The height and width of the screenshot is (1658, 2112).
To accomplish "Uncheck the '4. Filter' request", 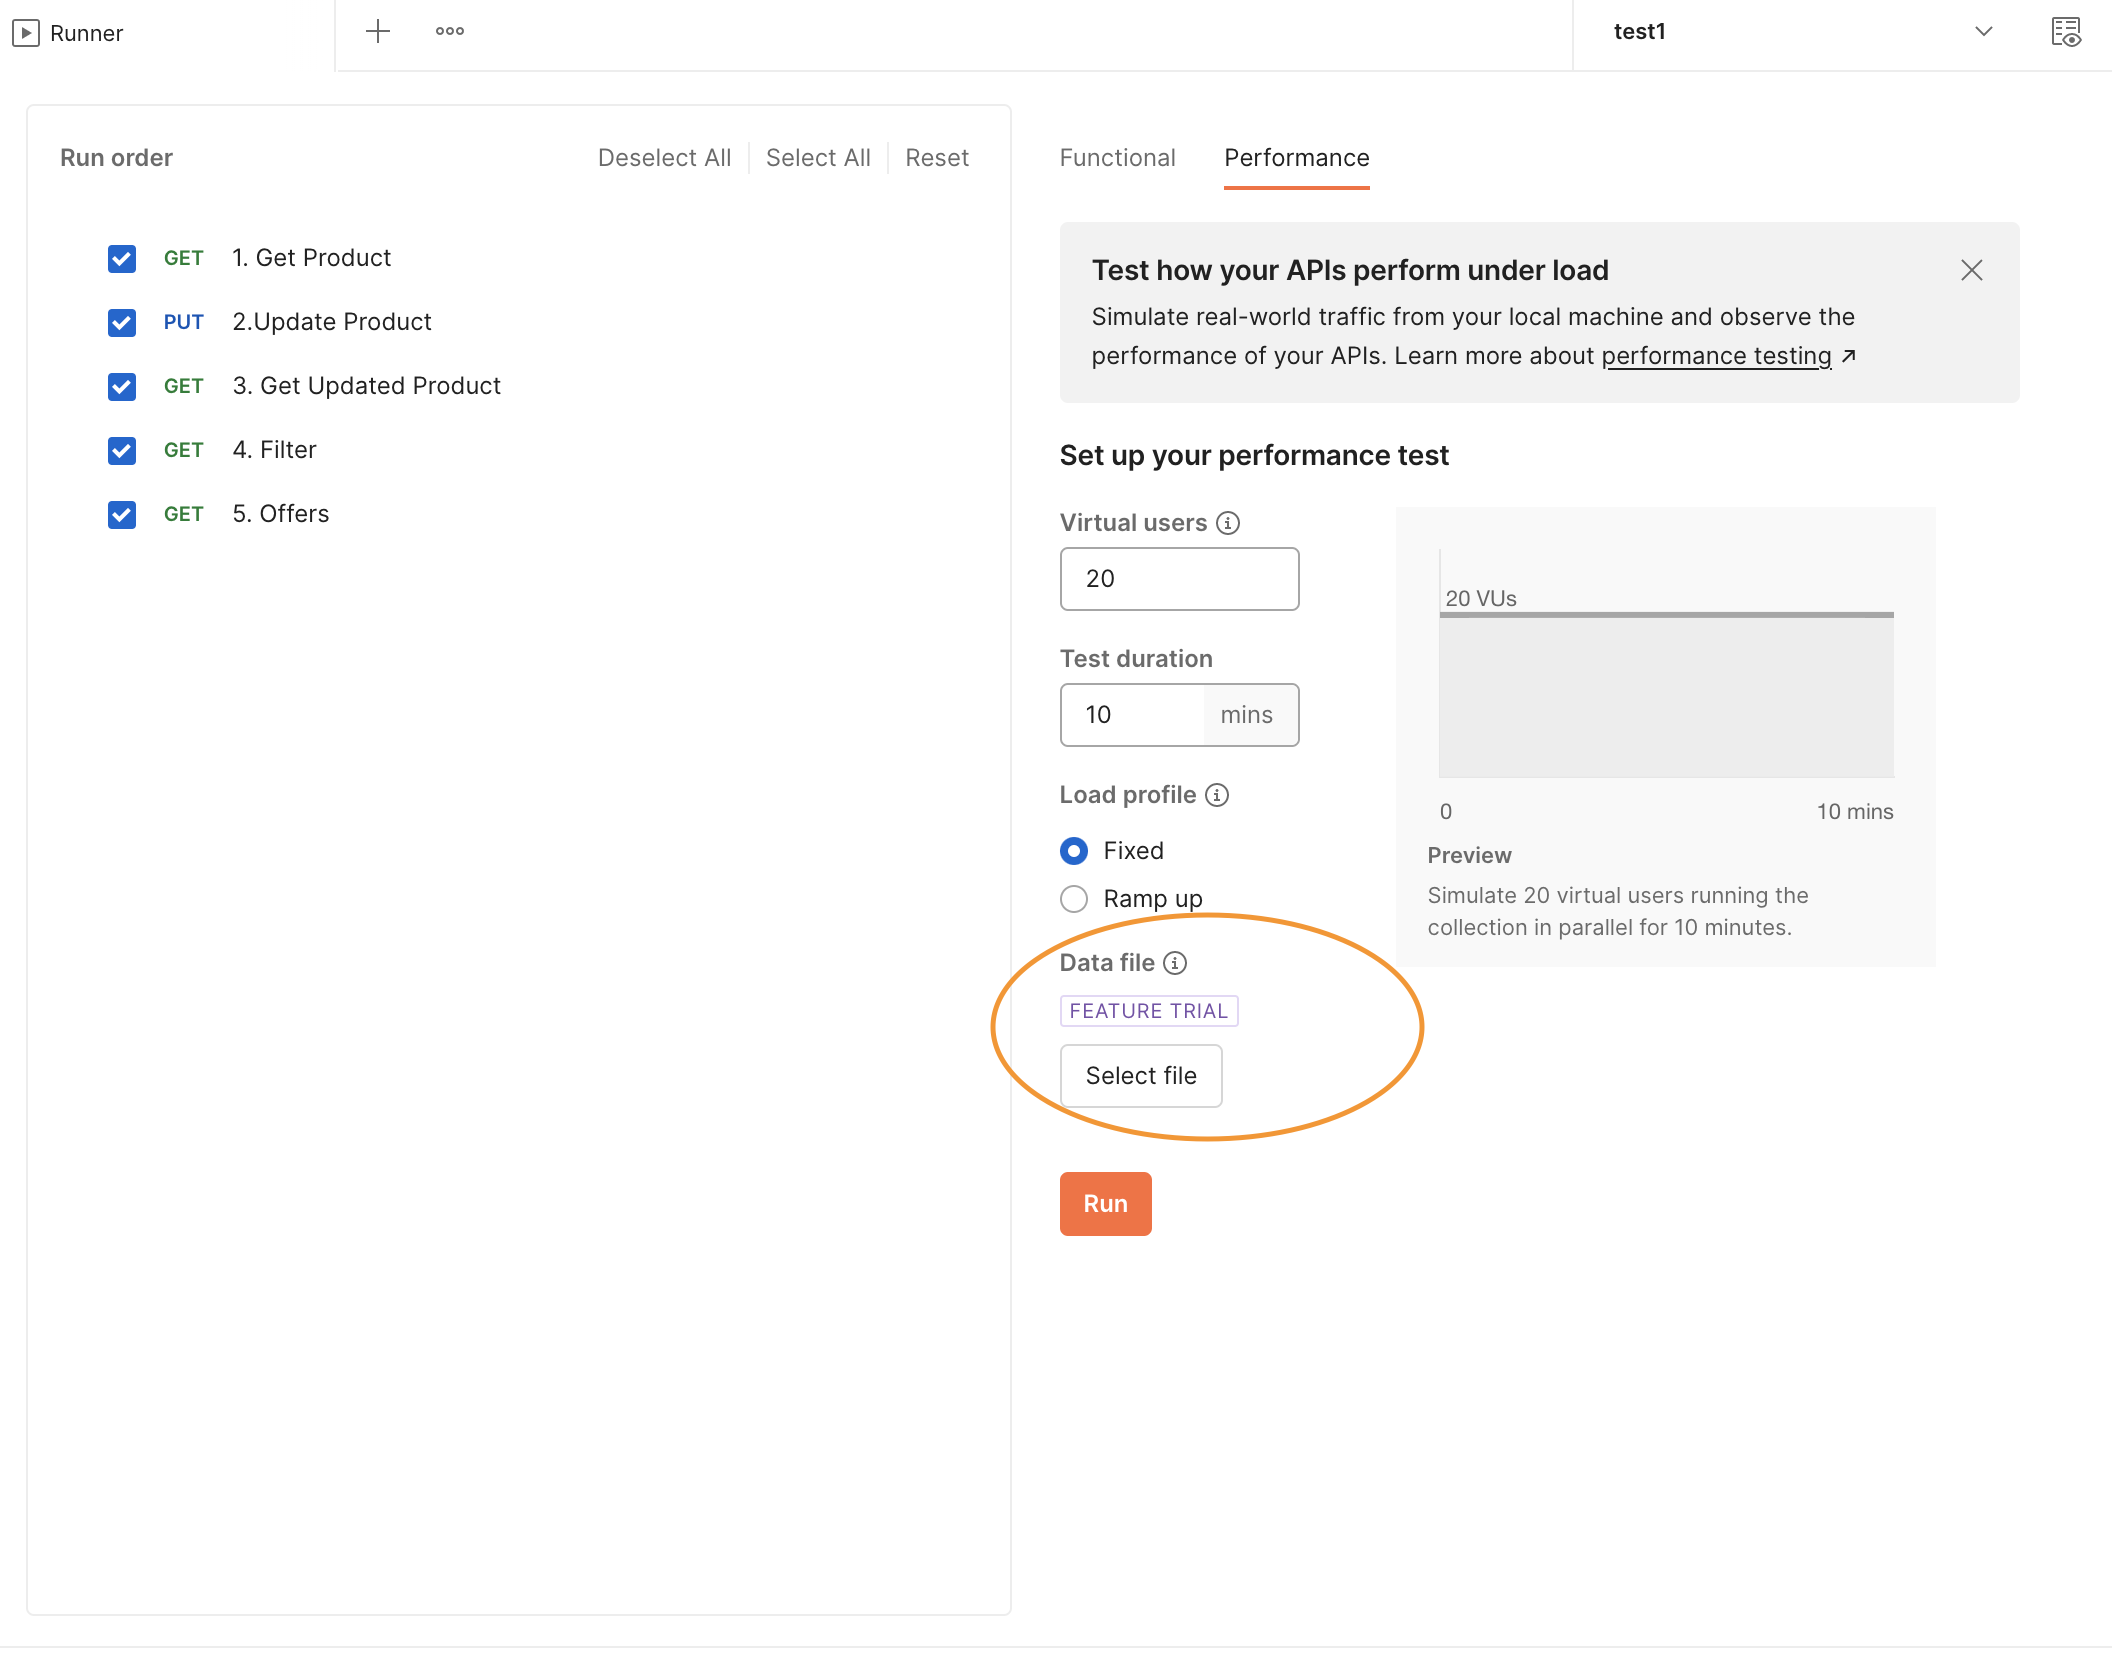I will pos(121,450).
